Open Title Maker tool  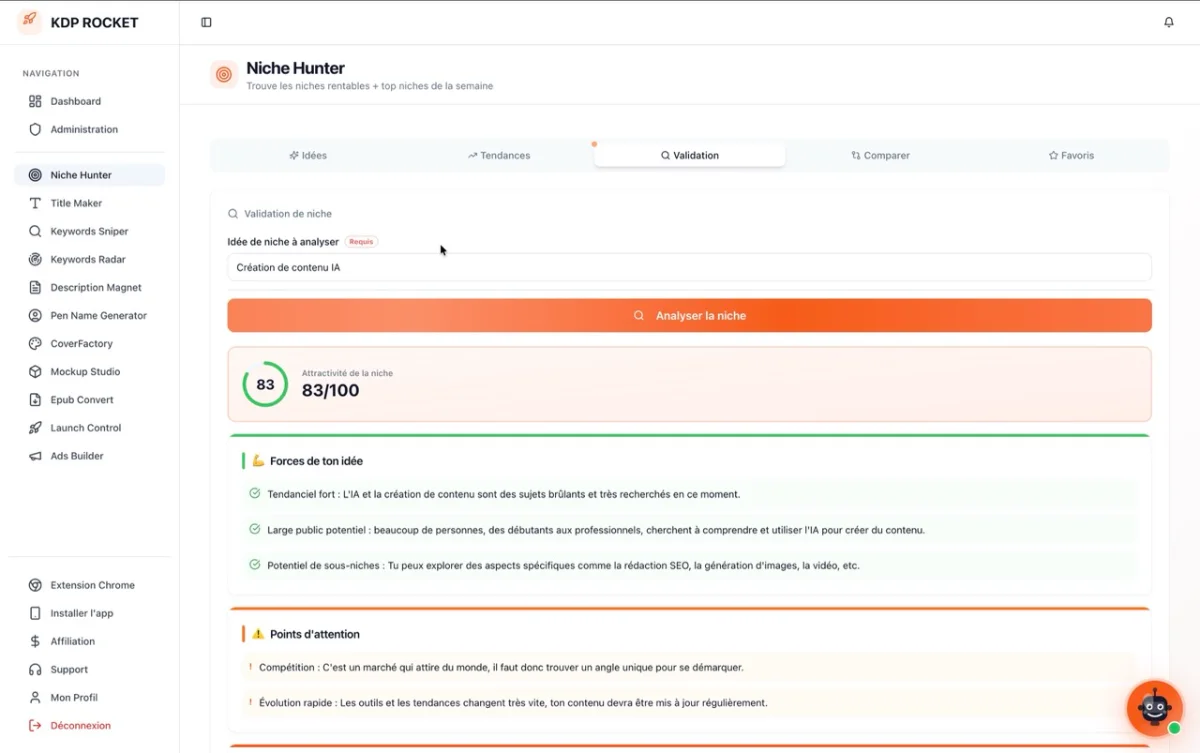(x=89, y=203)
